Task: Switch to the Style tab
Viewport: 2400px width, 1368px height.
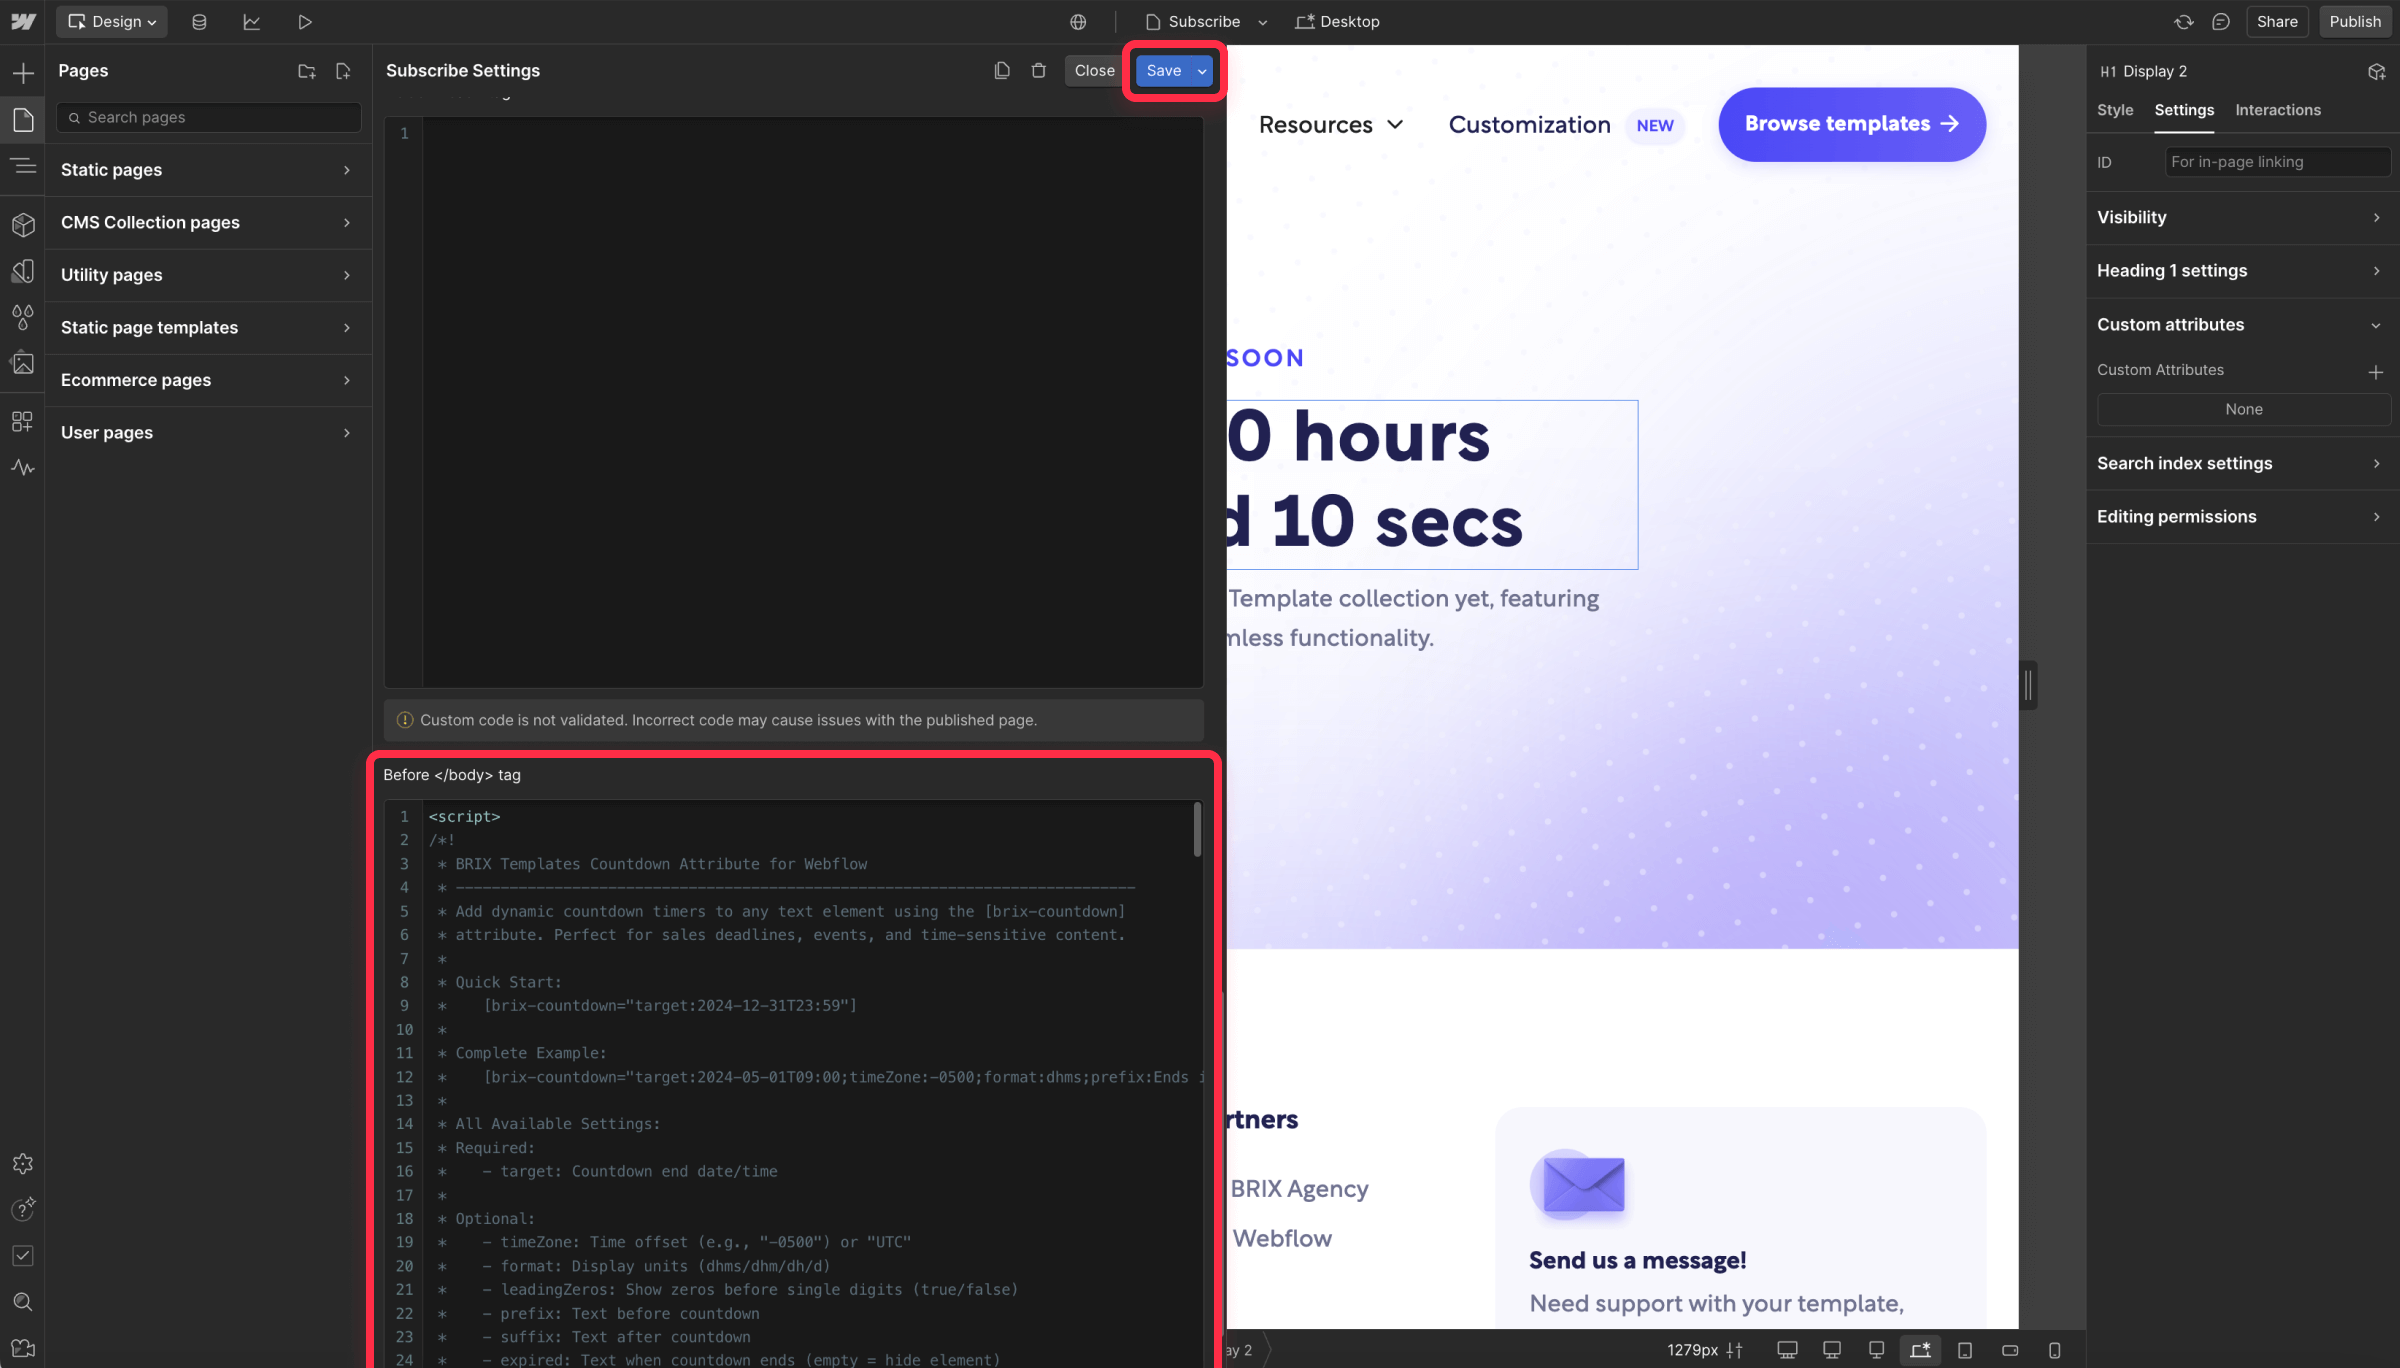Action: (2115, 110)
